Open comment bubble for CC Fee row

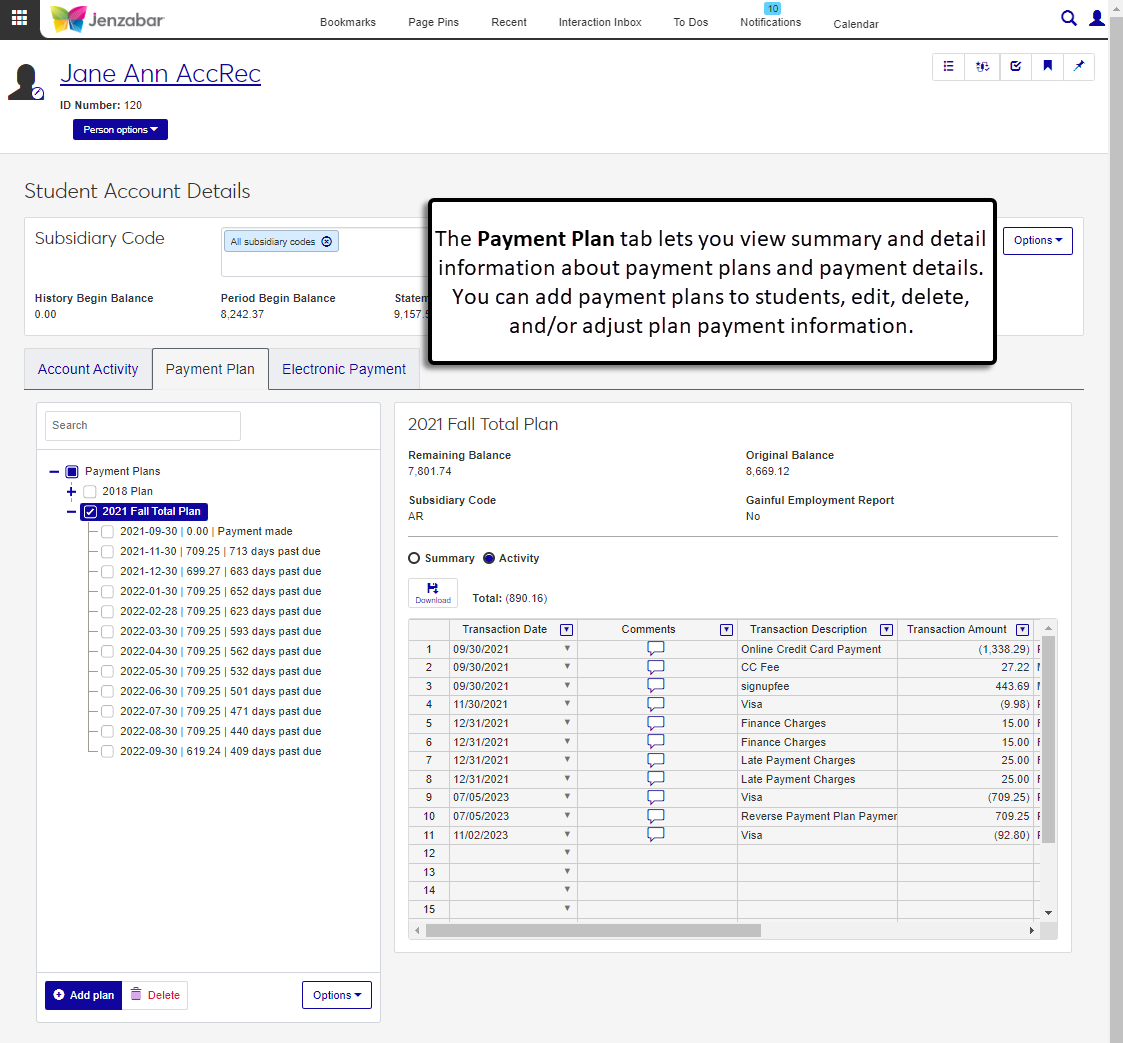656,667
